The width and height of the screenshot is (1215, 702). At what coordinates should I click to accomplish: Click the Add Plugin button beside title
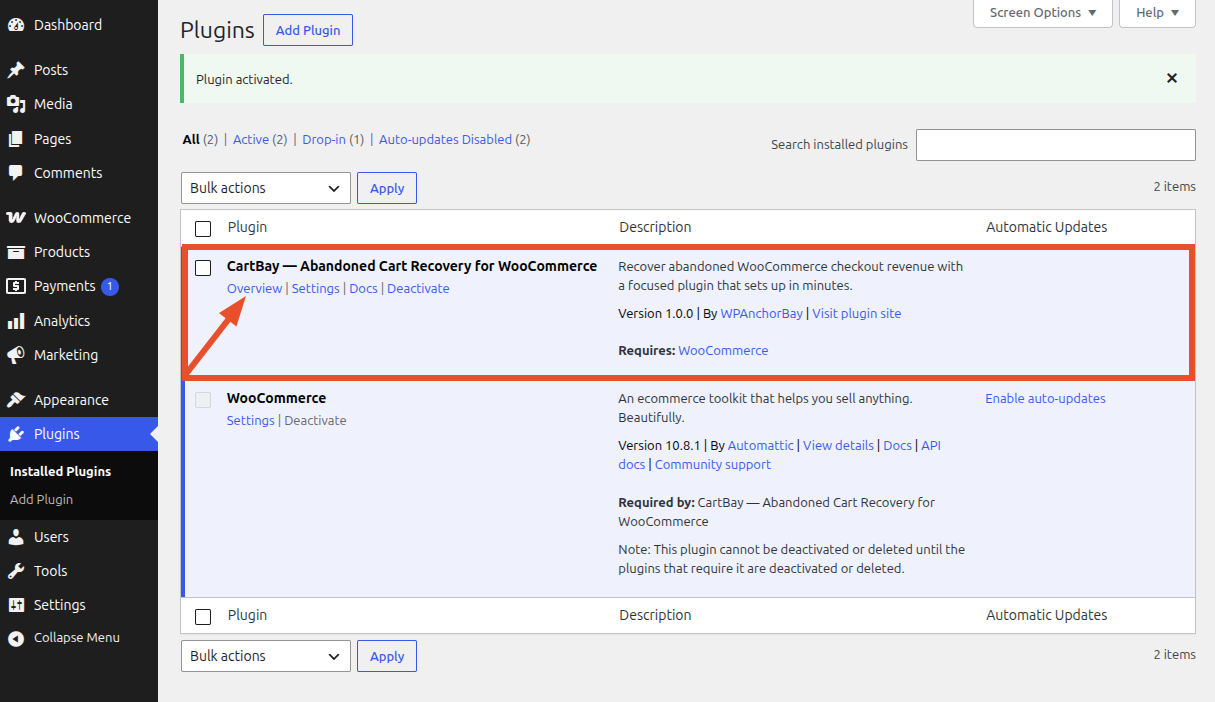(308, 30)
